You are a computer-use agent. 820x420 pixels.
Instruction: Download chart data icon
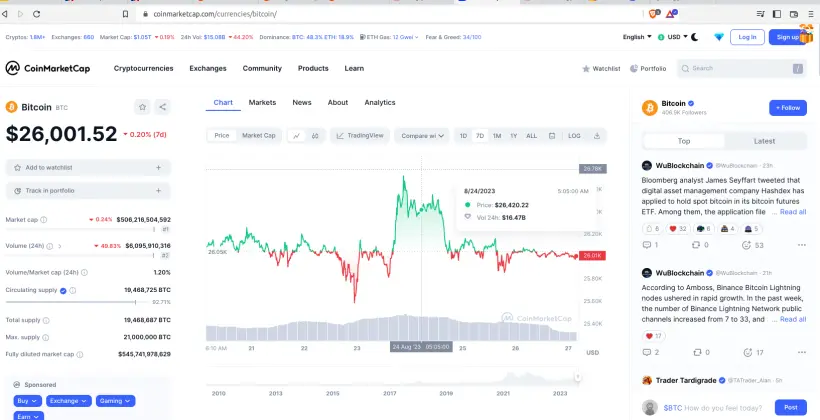pyautogui.click(x=597, y=135)
